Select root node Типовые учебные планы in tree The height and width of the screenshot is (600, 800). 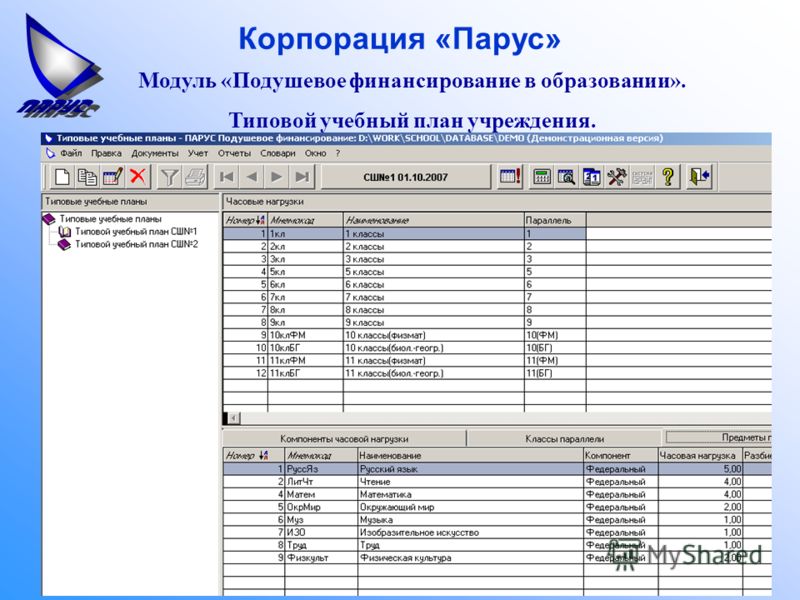click(x=110, y=219)
